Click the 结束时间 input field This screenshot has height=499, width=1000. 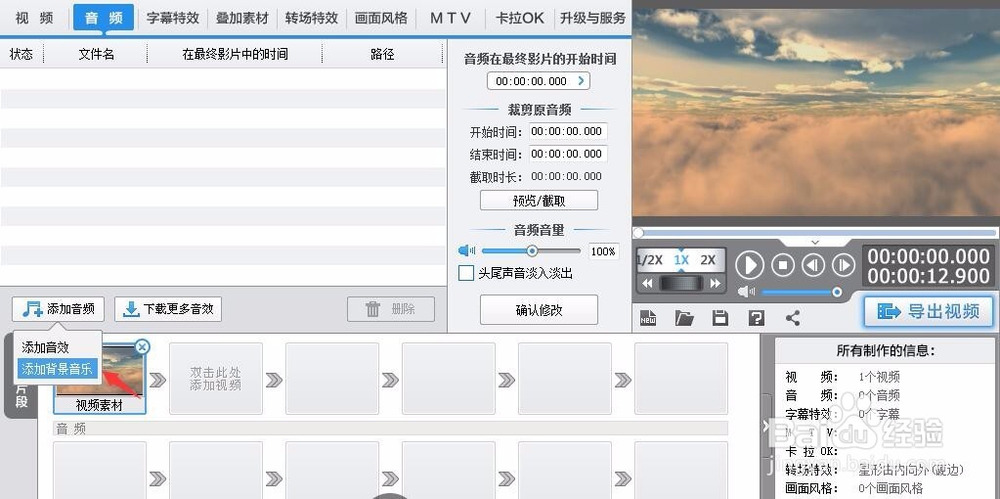tap(568, 154)
